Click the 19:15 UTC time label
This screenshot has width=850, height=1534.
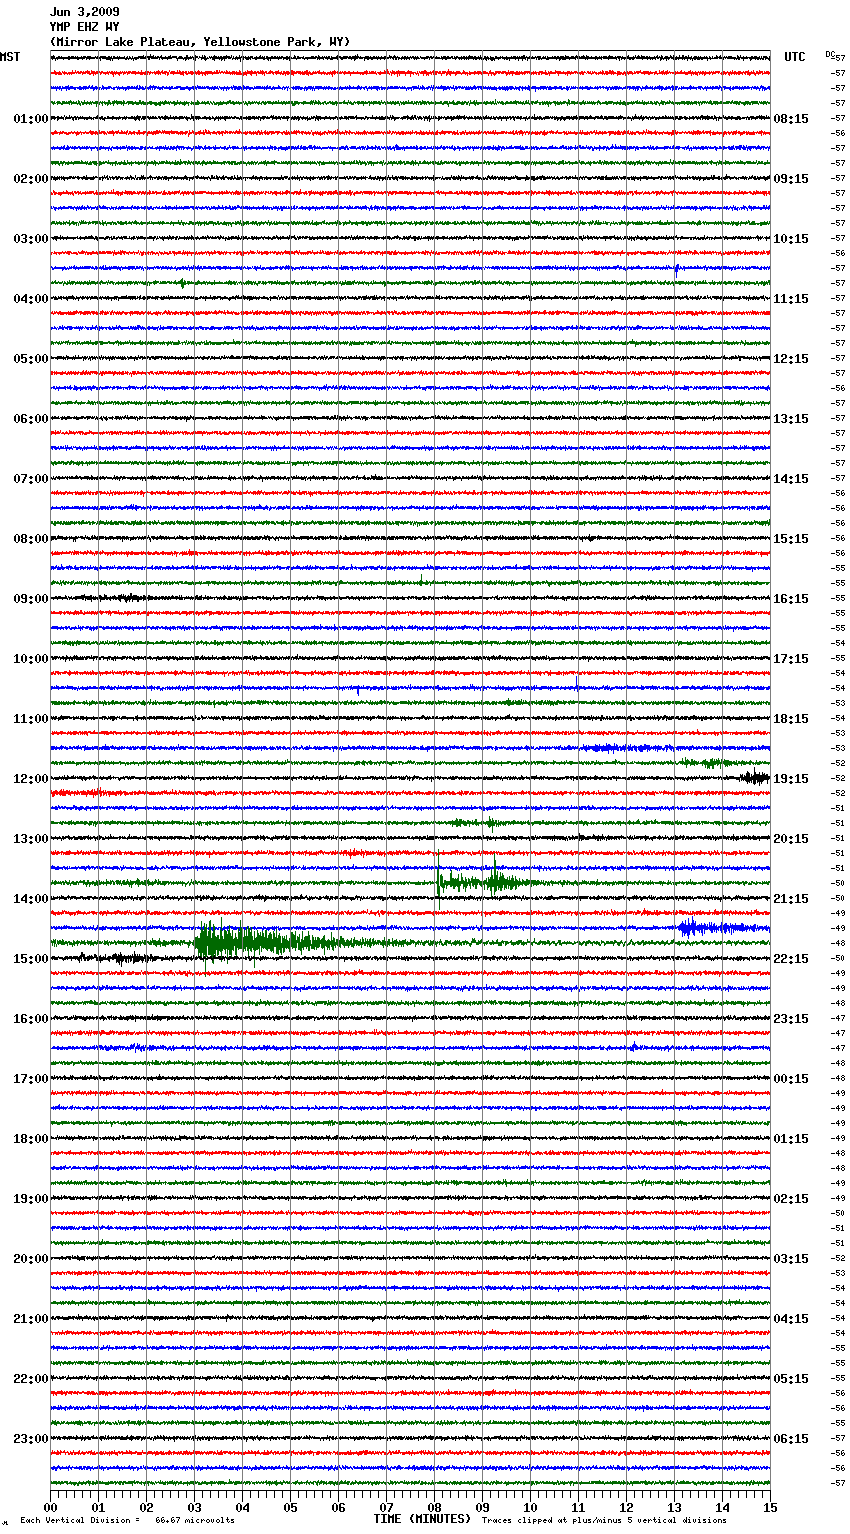pos(791,779)
